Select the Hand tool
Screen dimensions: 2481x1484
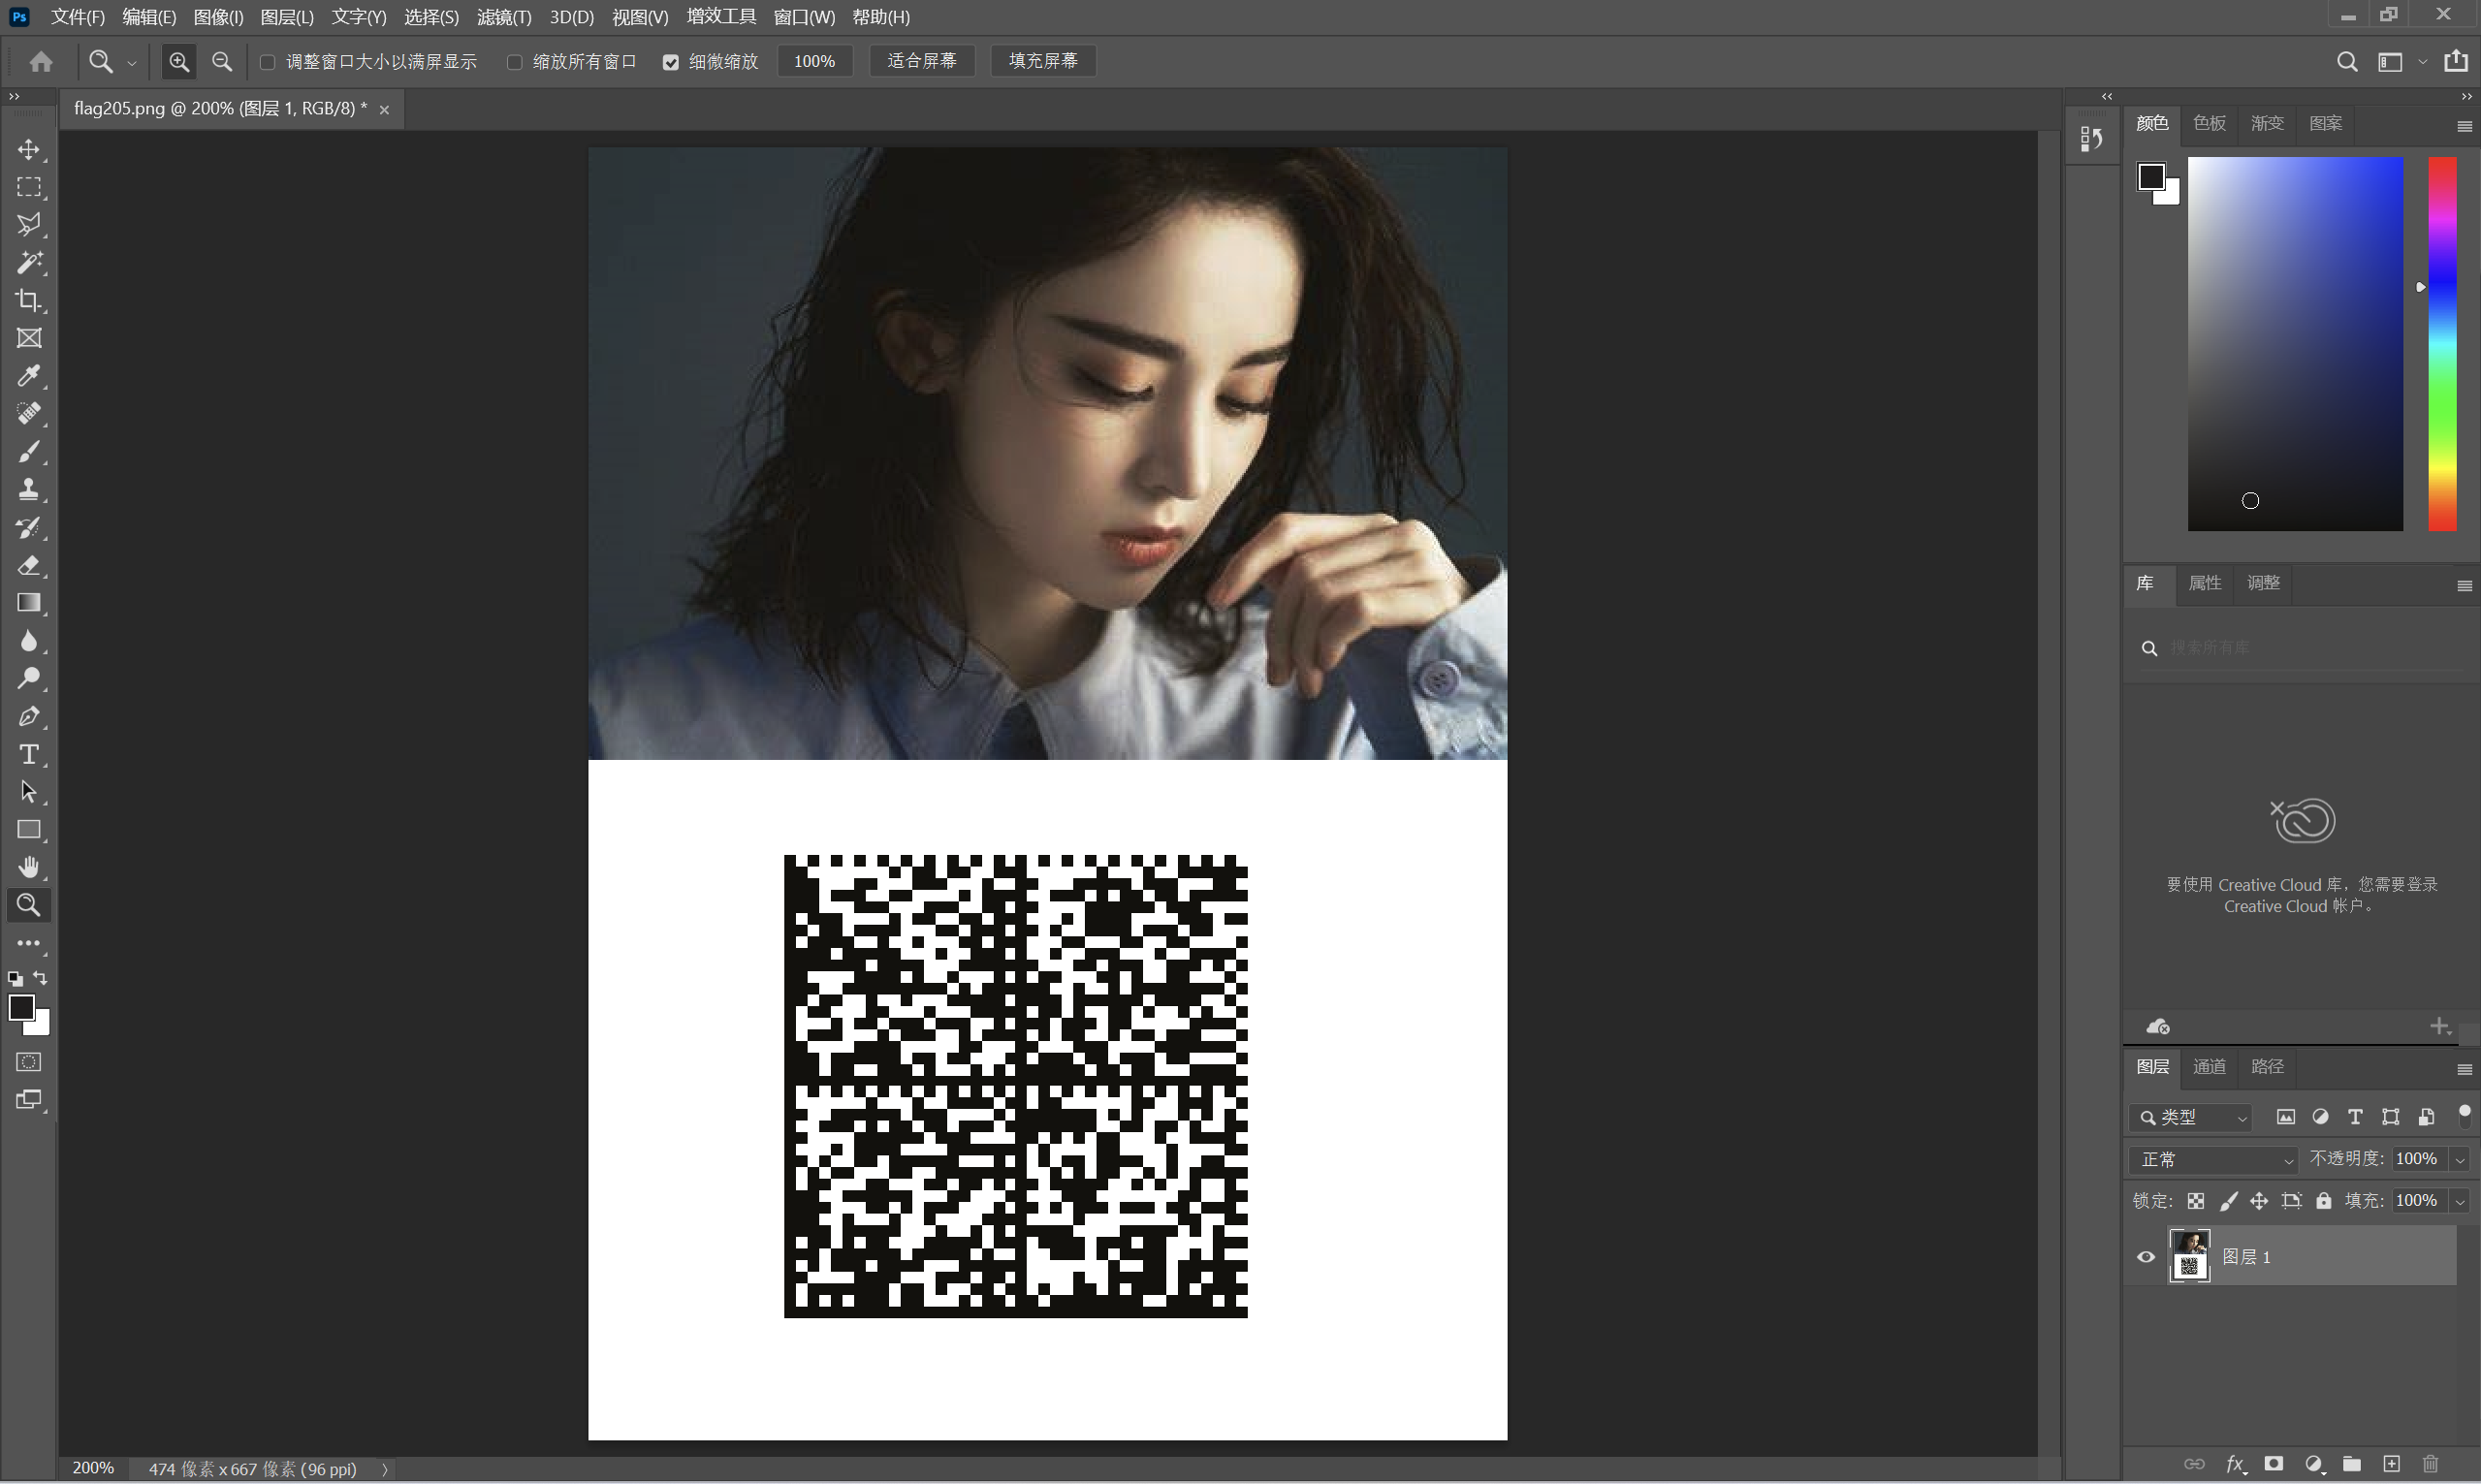[x=29, y=867]
